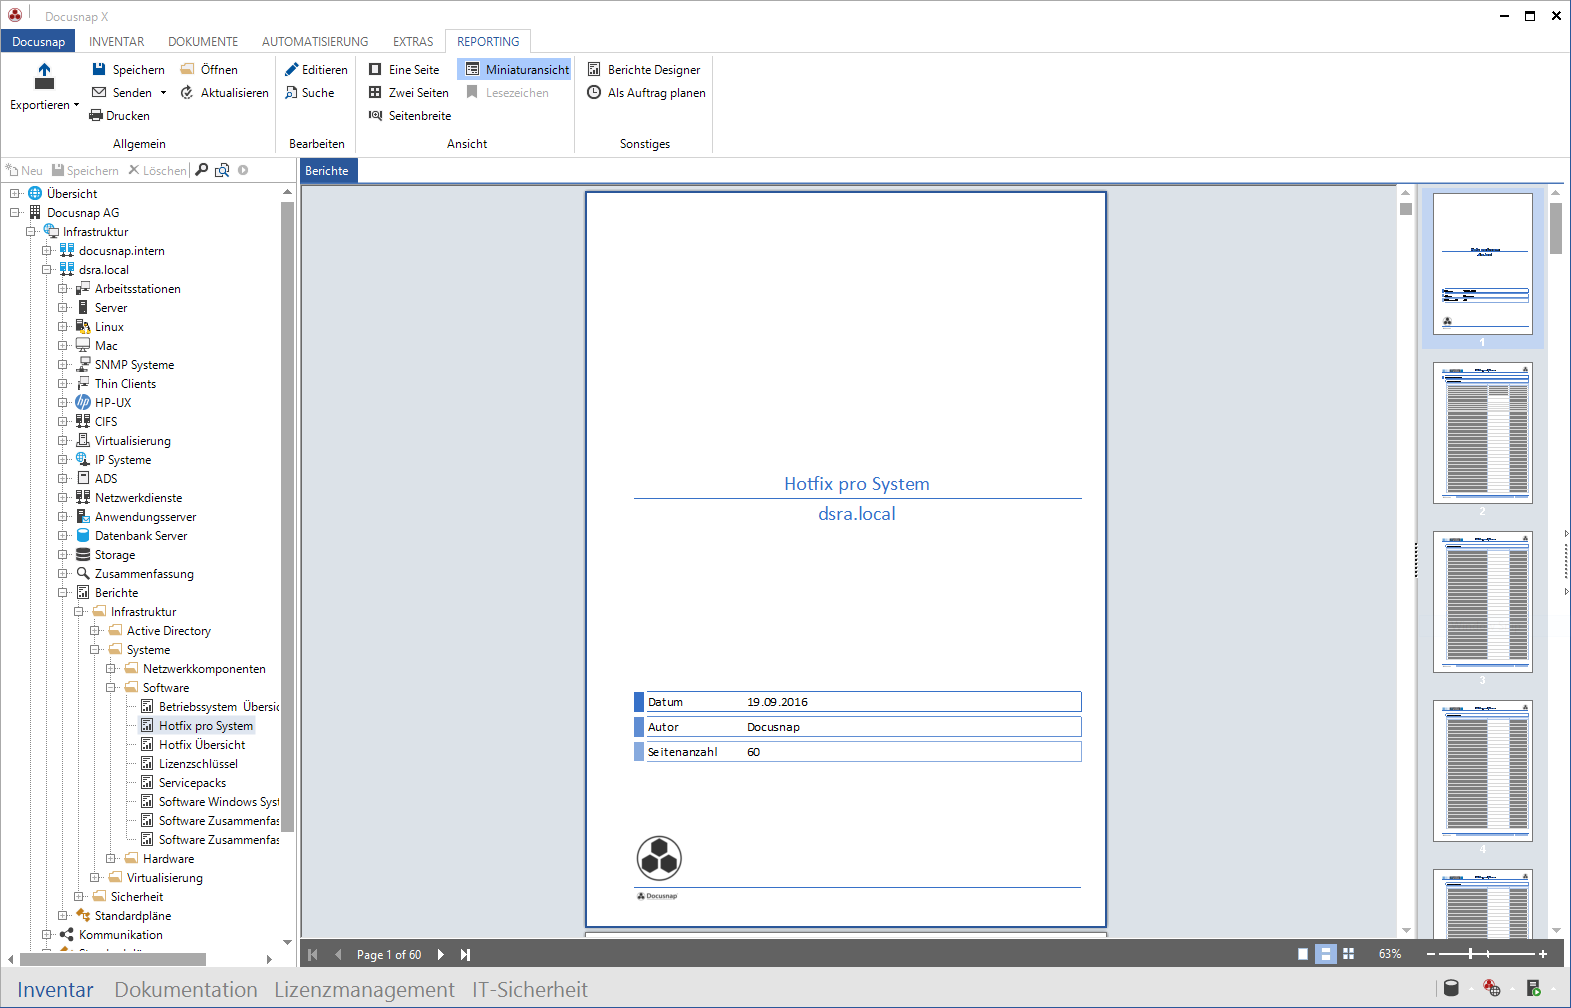Image resolution: width=1571 pixels, height=1008 pixels.
Task: Open the Inventar module
Action: [x=55, y=989]
